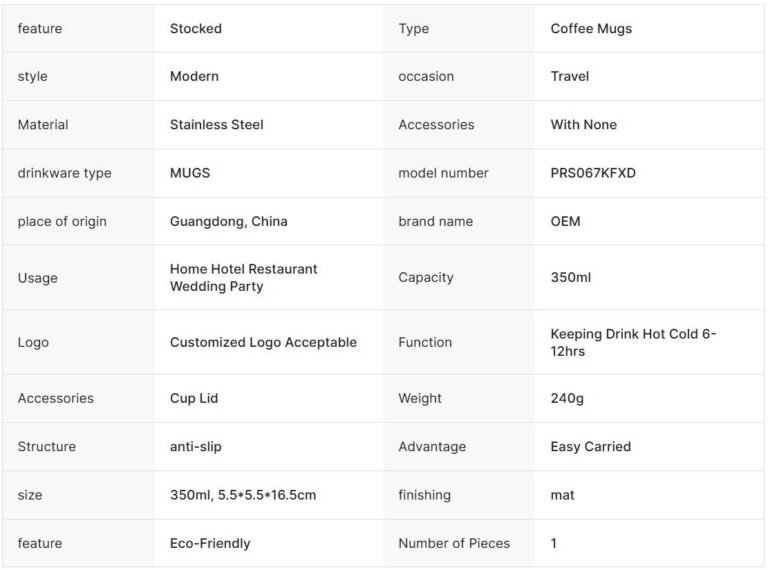Select the 'With None' accessories value
The width and height of the screenshot is (768, 570).
click(584, 125)
